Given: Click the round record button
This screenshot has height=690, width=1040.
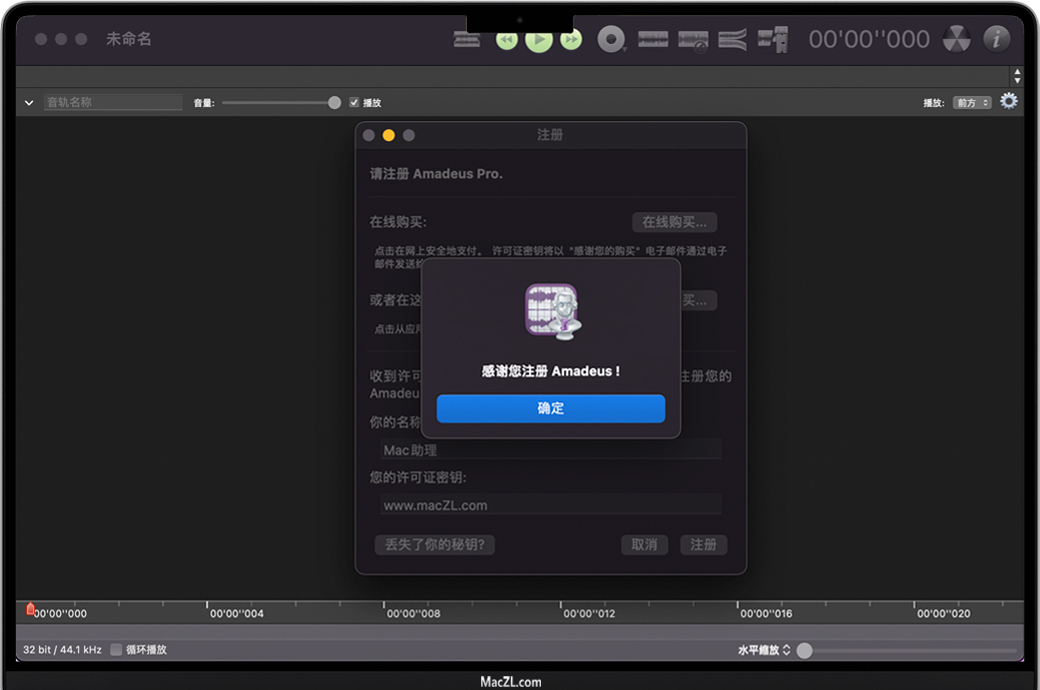Looking at the screenshot, I should click(611, 39).
